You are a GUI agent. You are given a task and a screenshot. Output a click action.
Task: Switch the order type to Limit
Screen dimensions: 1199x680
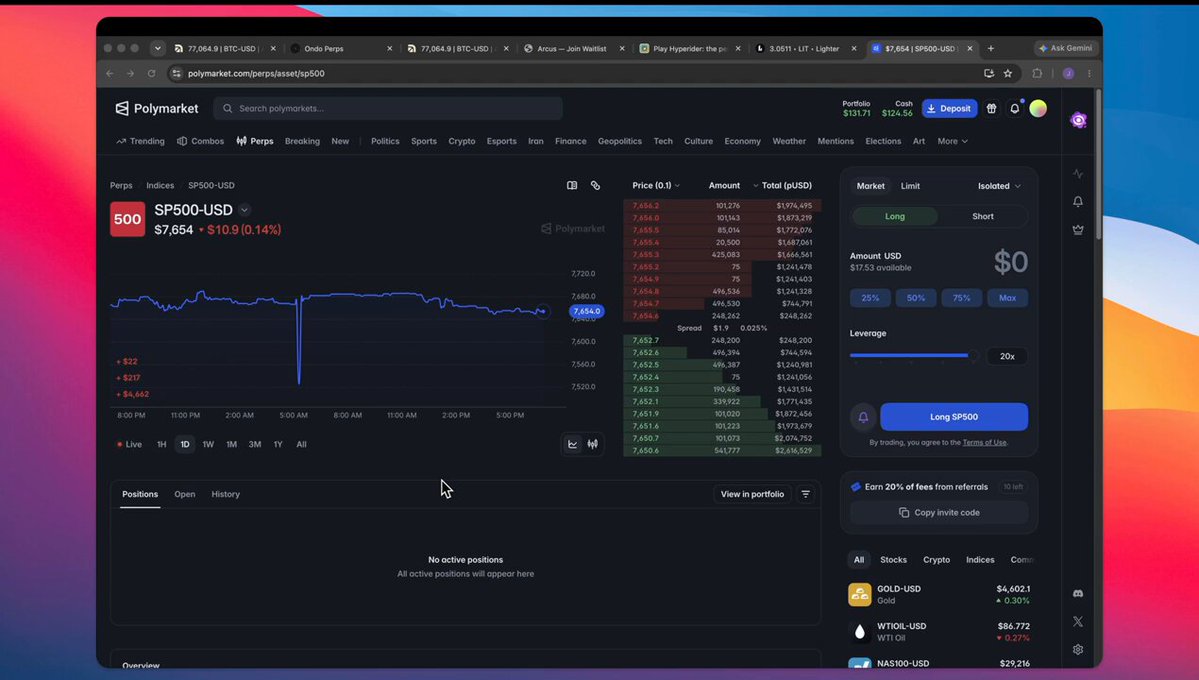click(910, 186)
